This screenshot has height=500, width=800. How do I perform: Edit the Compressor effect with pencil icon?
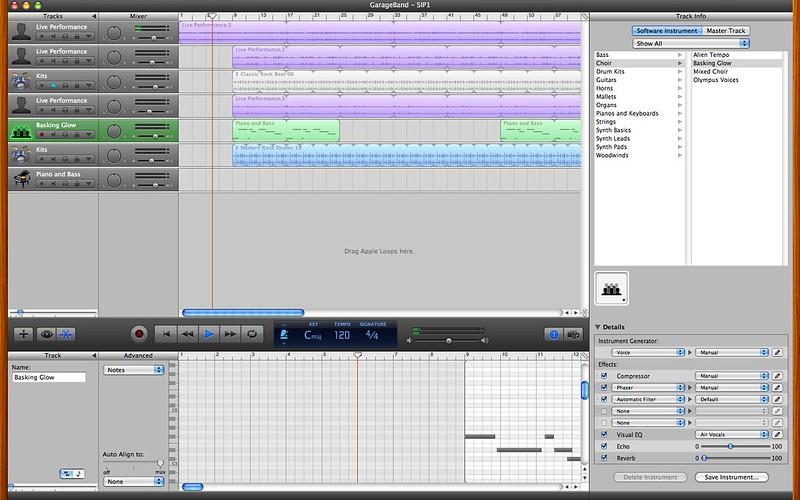(778, 376)
